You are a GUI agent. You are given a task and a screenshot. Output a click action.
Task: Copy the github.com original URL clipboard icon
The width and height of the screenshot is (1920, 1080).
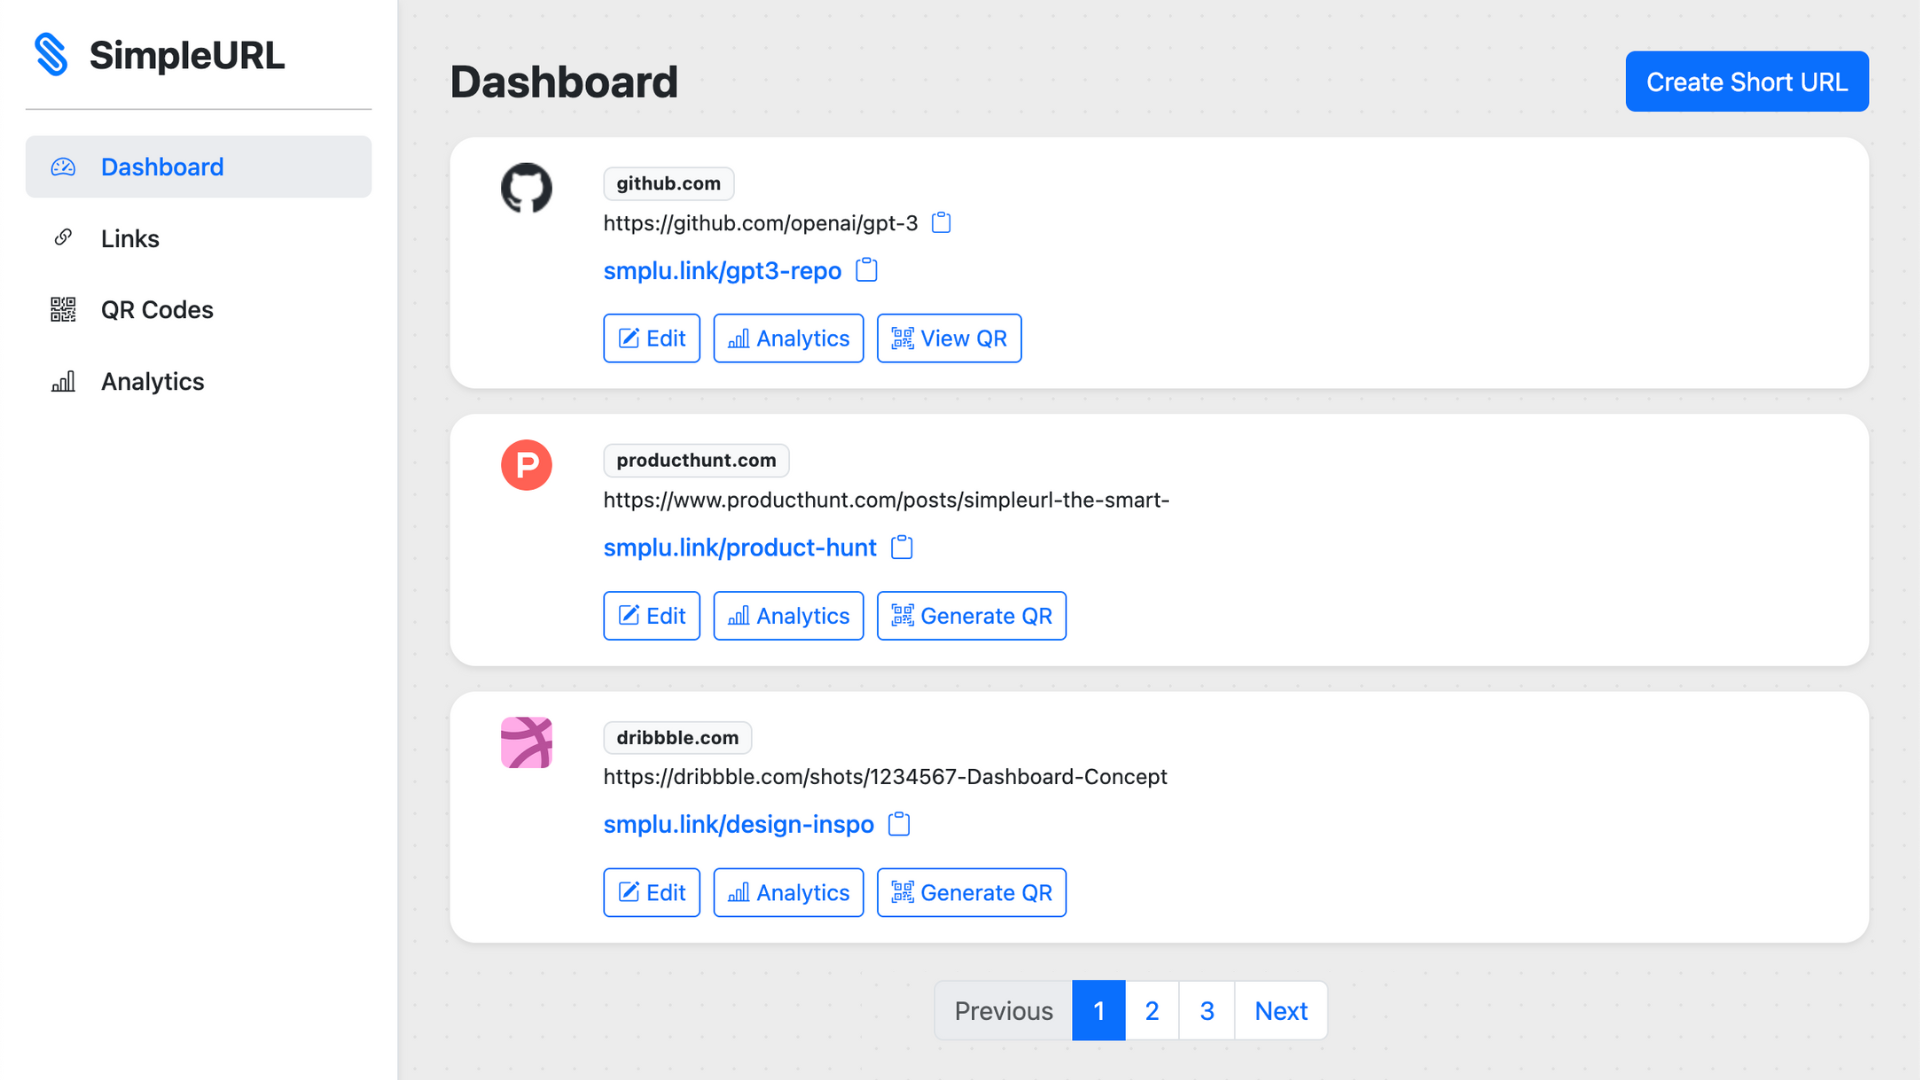[941, 223]
